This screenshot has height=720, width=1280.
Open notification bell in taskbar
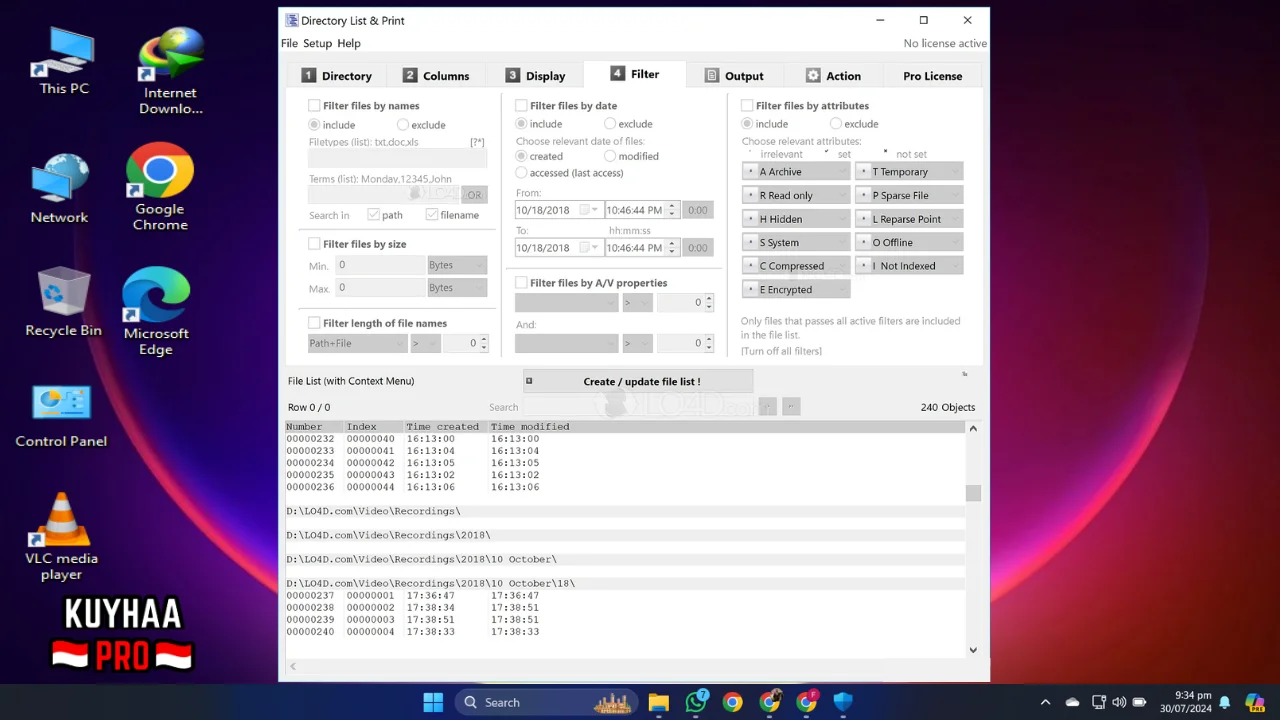tap(1225, 702)
